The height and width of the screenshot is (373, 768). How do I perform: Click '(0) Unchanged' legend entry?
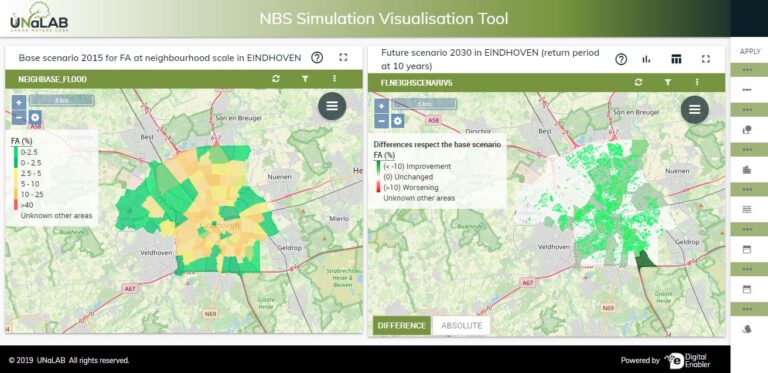coord(408,177)
